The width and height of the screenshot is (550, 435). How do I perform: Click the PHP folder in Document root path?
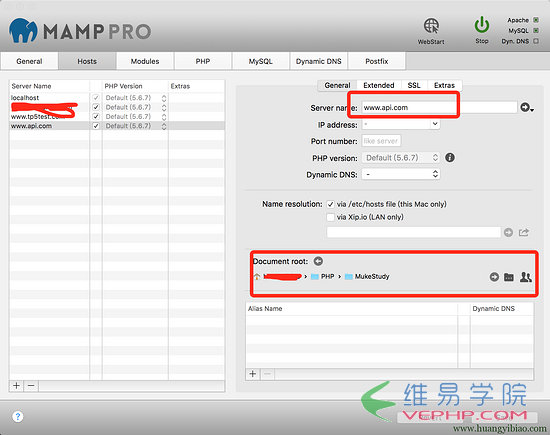[323, 276]
